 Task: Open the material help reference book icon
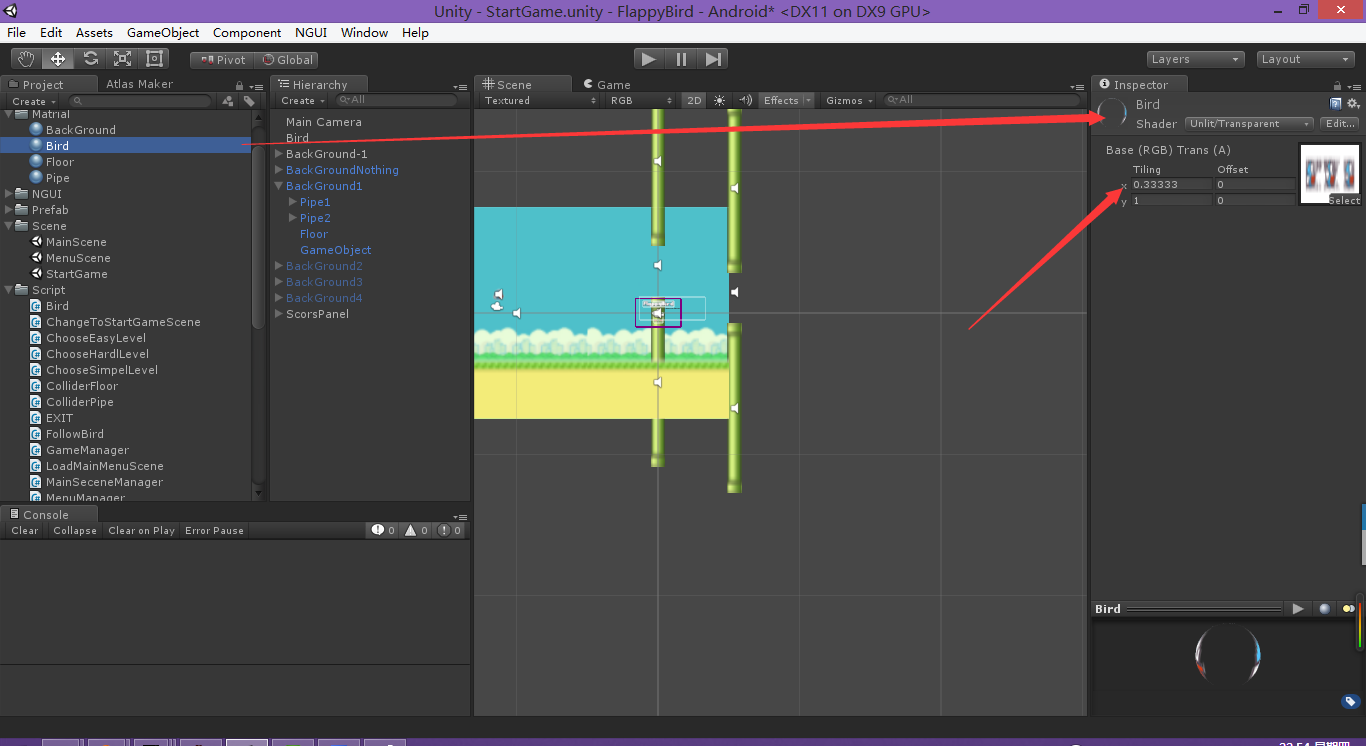click(x=1335, y=104)
